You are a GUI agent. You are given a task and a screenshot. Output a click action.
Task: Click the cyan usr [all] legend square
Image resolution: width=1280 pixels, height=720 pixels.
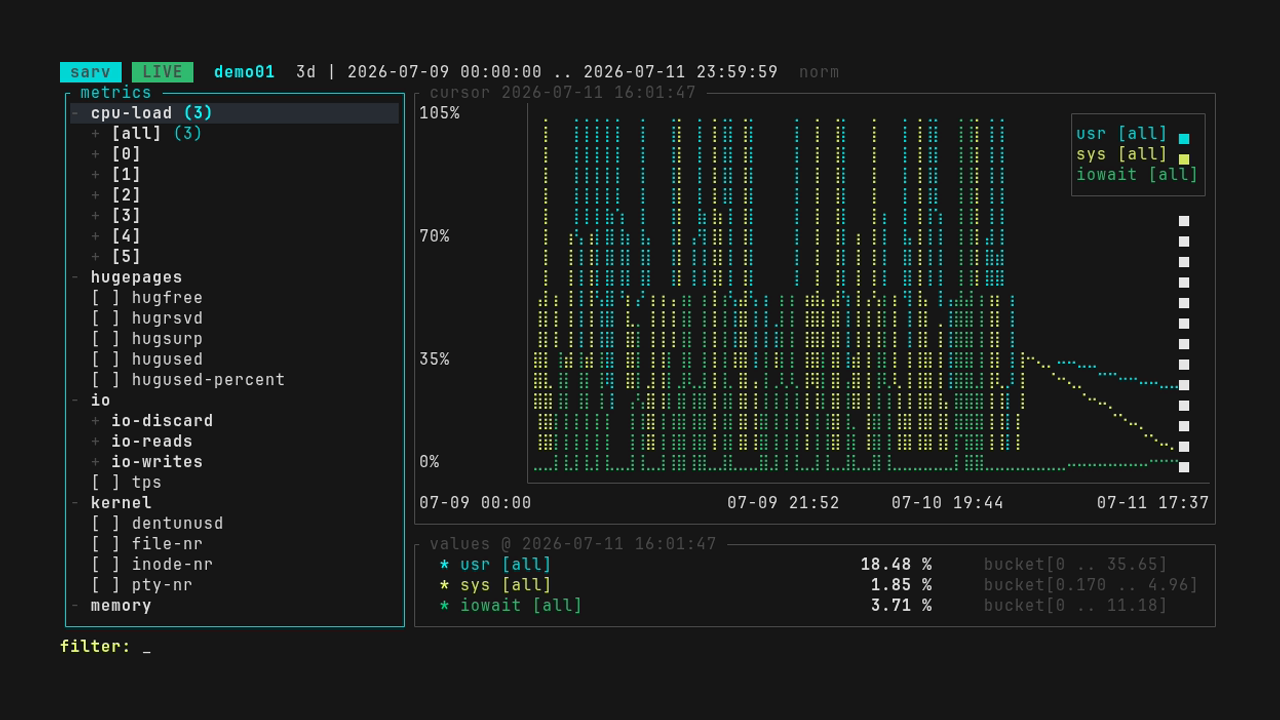[x=1184, y=139]
